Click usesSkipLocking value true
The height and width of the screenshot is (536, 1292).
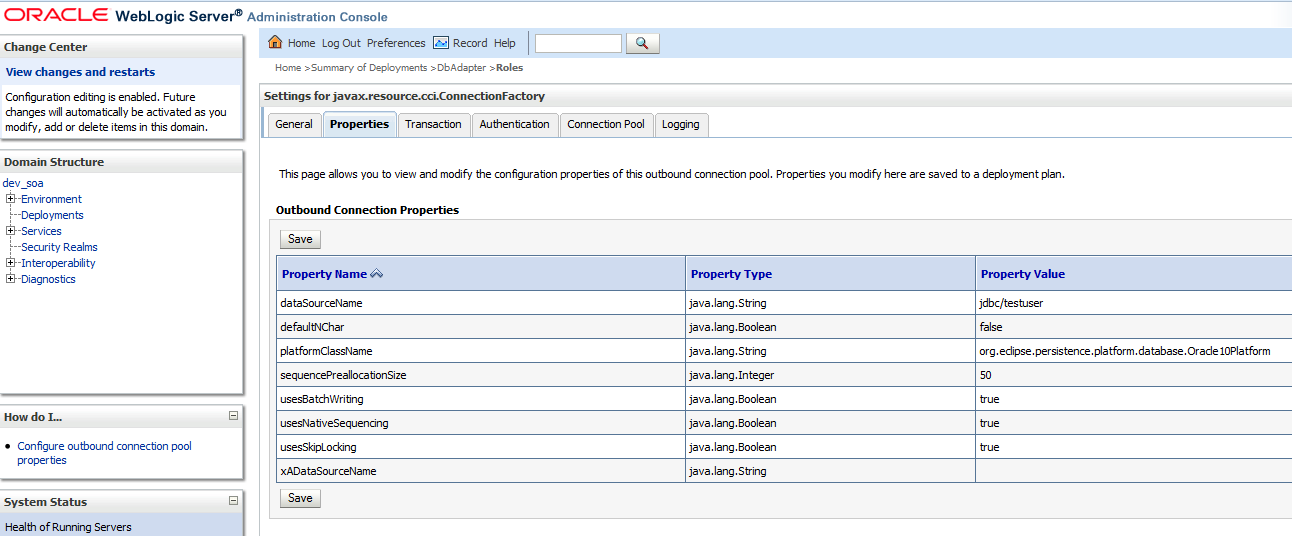(x=989, y=447)
